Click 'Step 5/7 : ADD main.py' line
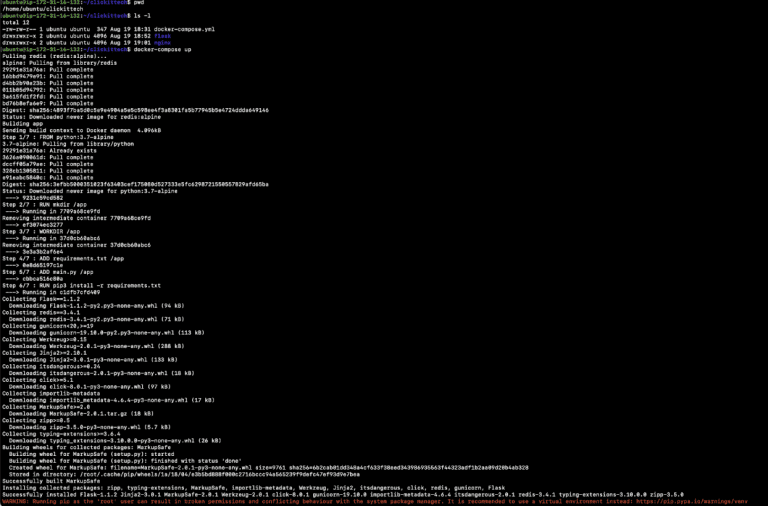The height and width of the screenshot is (506, 768). (45, 271)
